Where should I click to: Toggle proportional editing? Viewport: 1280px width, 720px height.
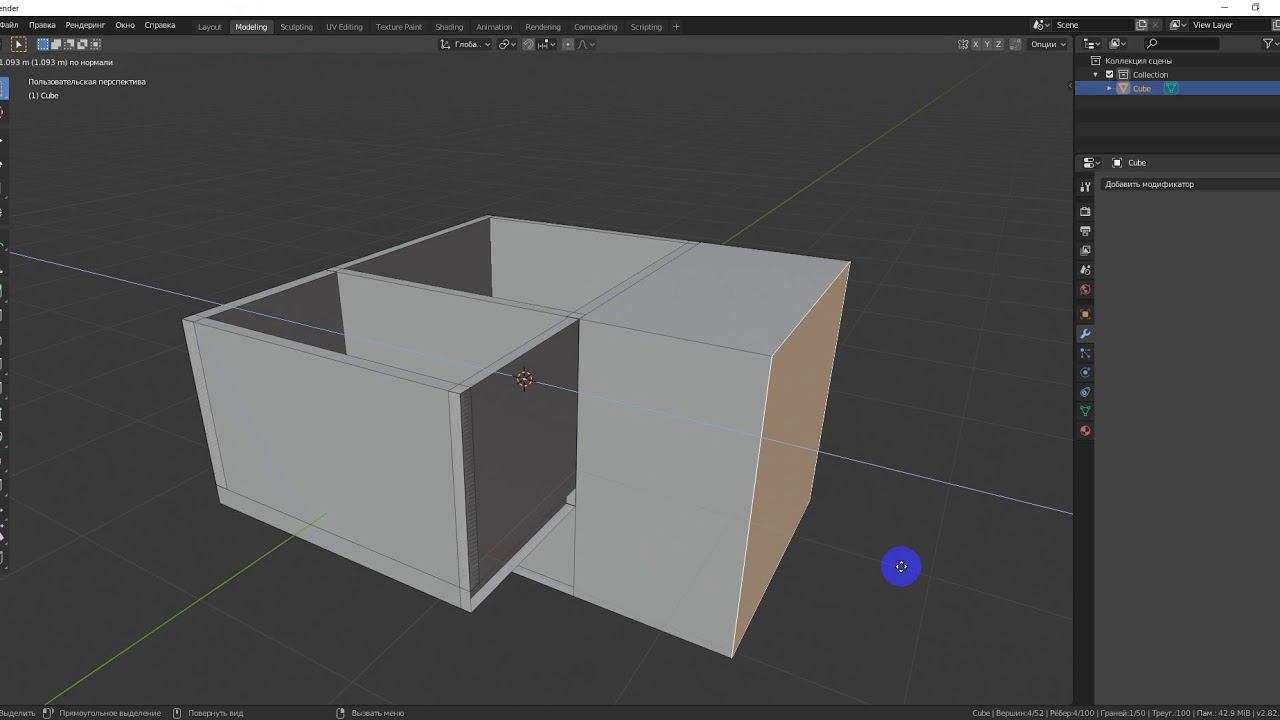pyautogui.click(x=568, y=44)
